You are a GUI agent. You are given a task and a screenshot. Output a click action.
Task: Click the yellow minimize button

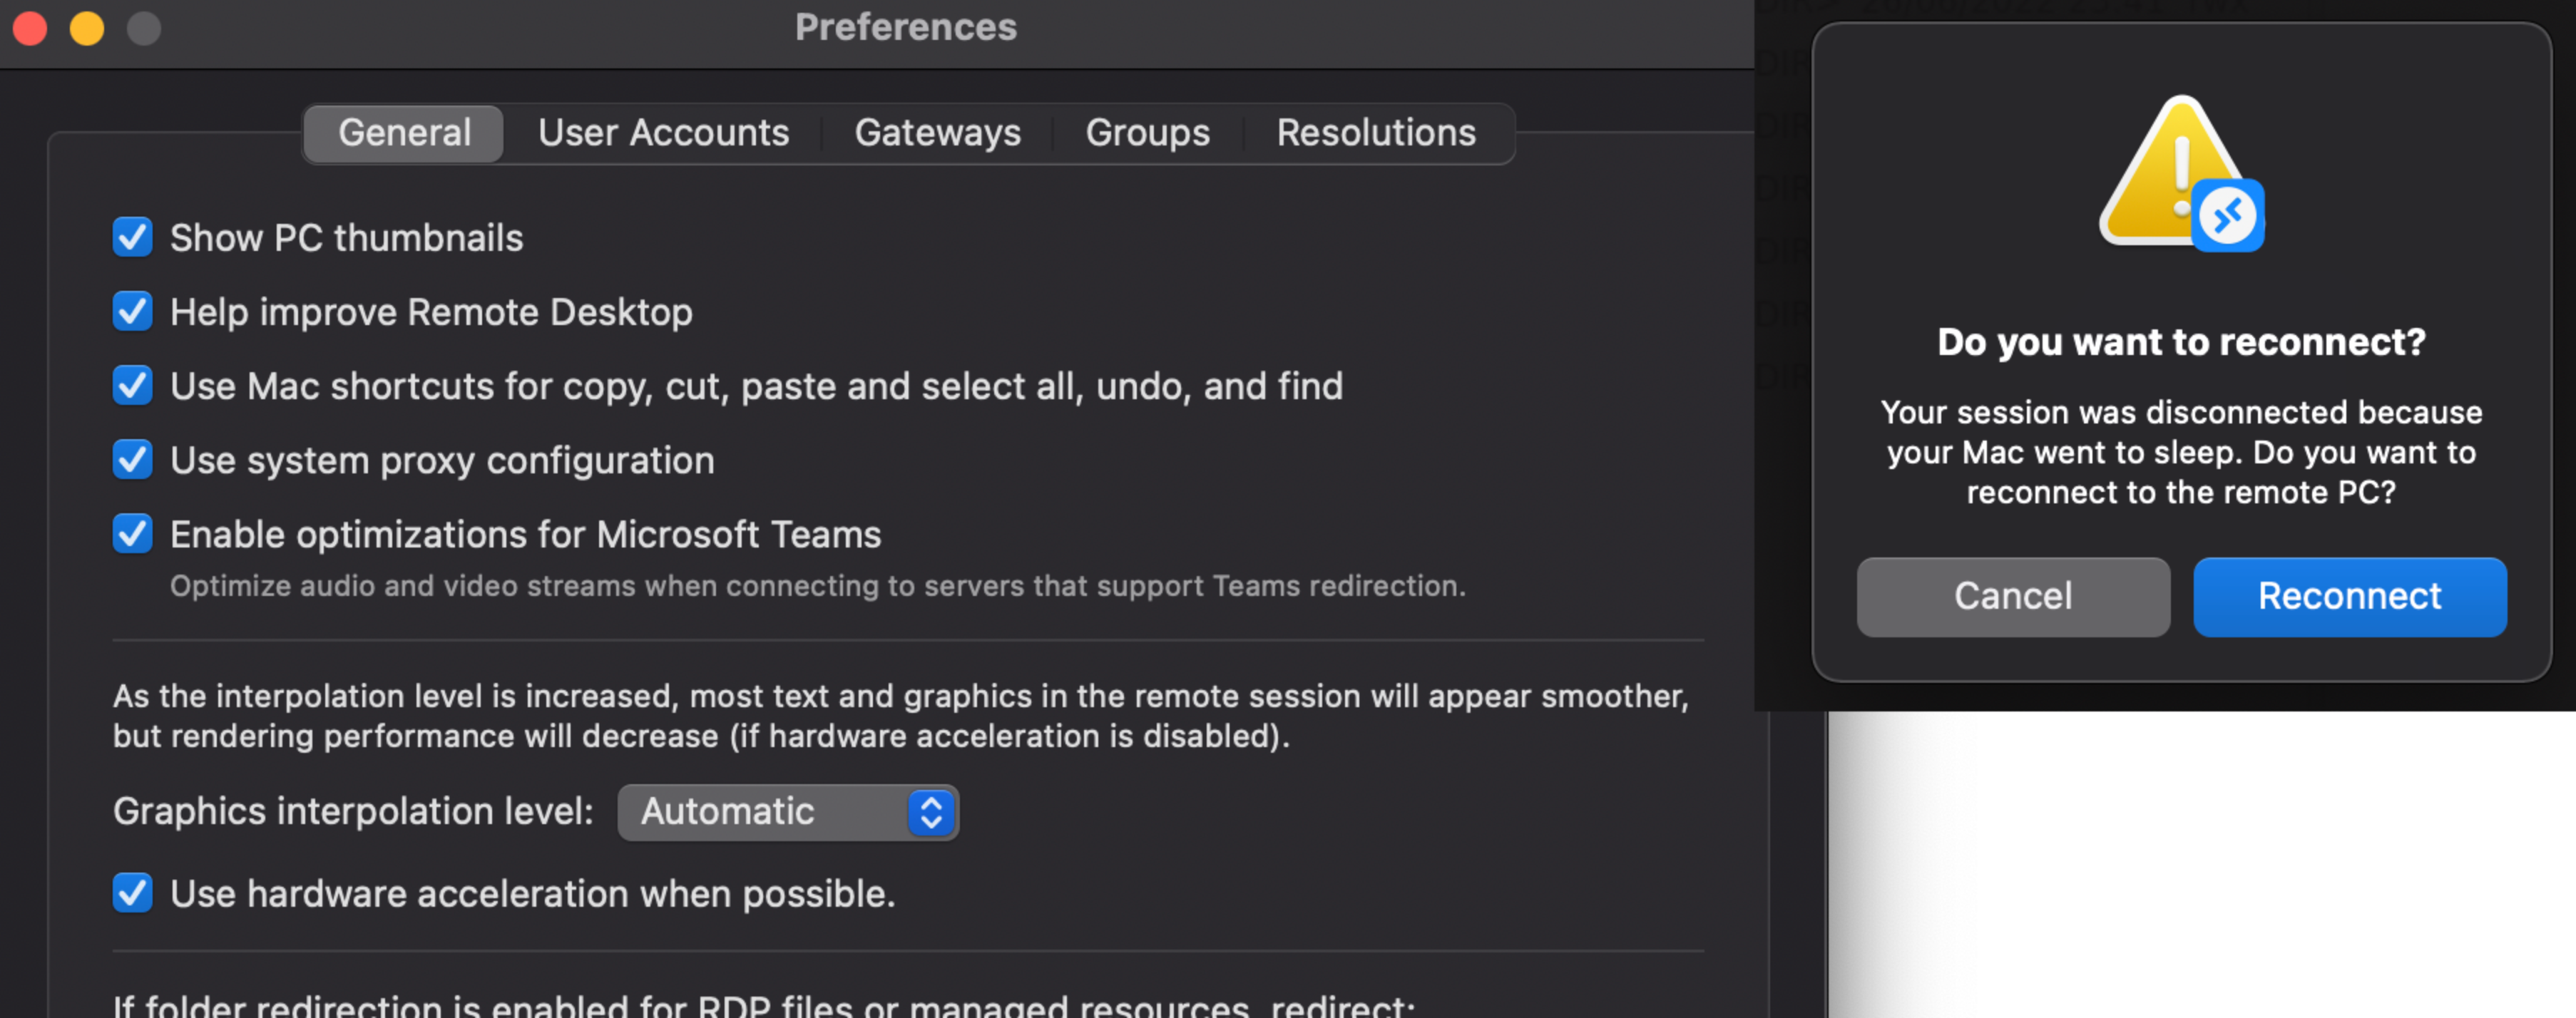(x=87, y=29)
